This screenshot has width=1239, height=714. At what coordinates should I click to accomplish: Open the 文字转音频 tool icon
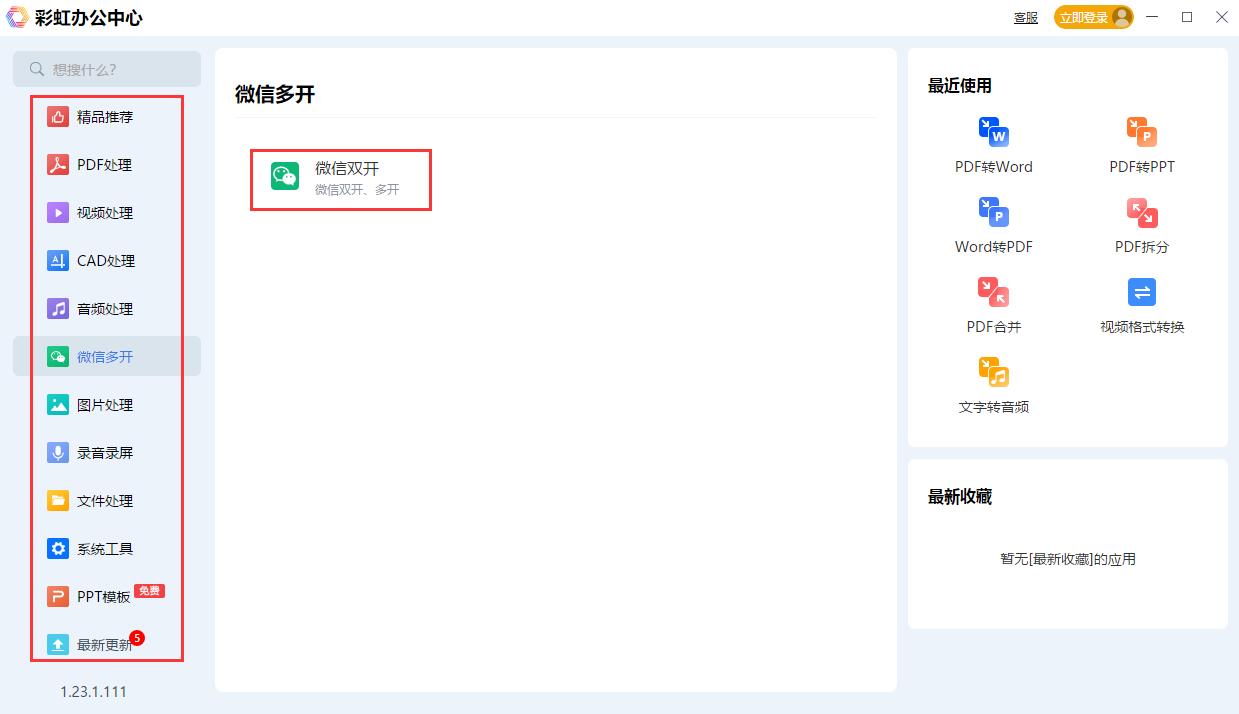pyautogui.click(x=992, y=370)
